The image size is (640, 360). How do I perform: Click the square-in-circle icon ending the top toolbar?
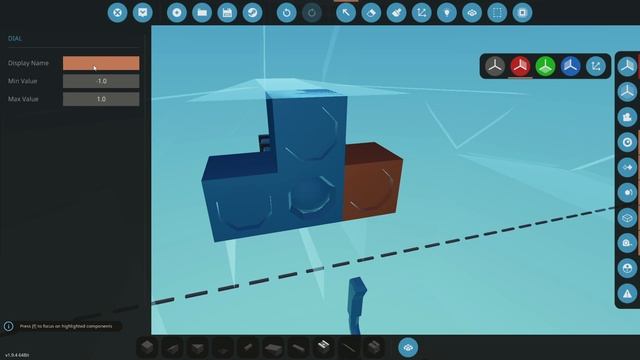point(522,13)
